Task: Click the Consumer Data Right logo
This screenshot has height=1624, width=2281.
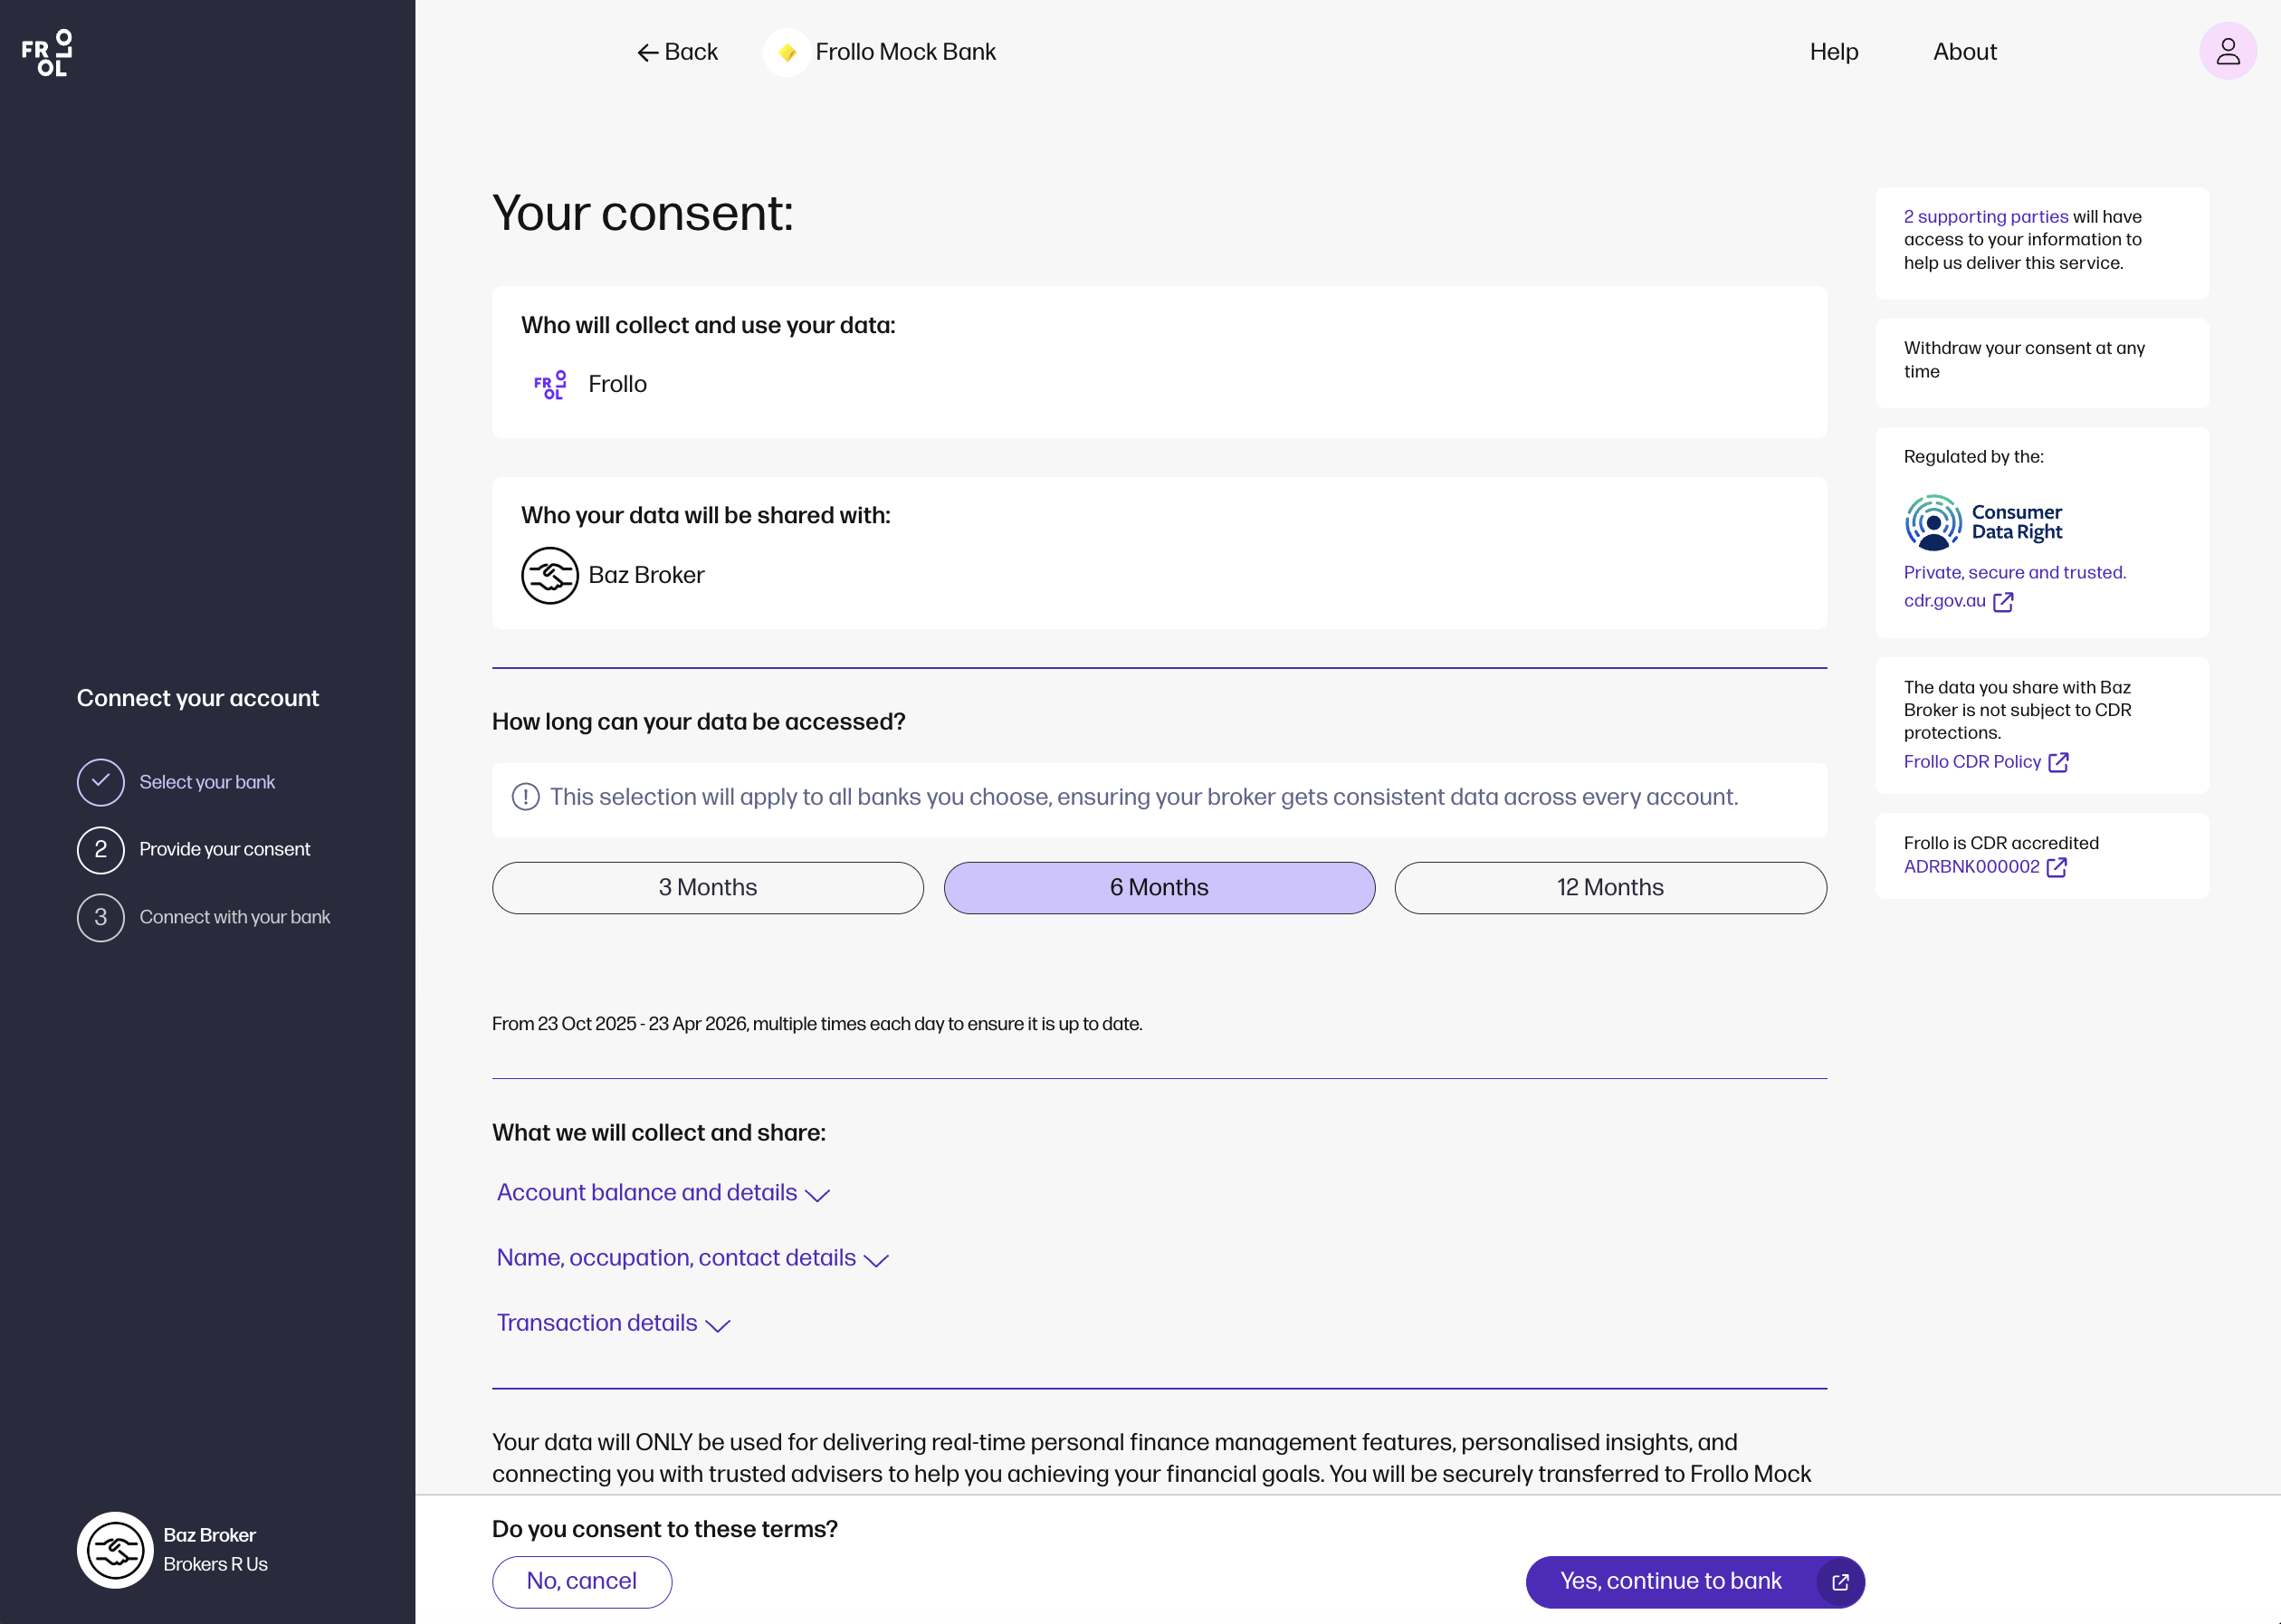Action: click(x=1982, y=522)
